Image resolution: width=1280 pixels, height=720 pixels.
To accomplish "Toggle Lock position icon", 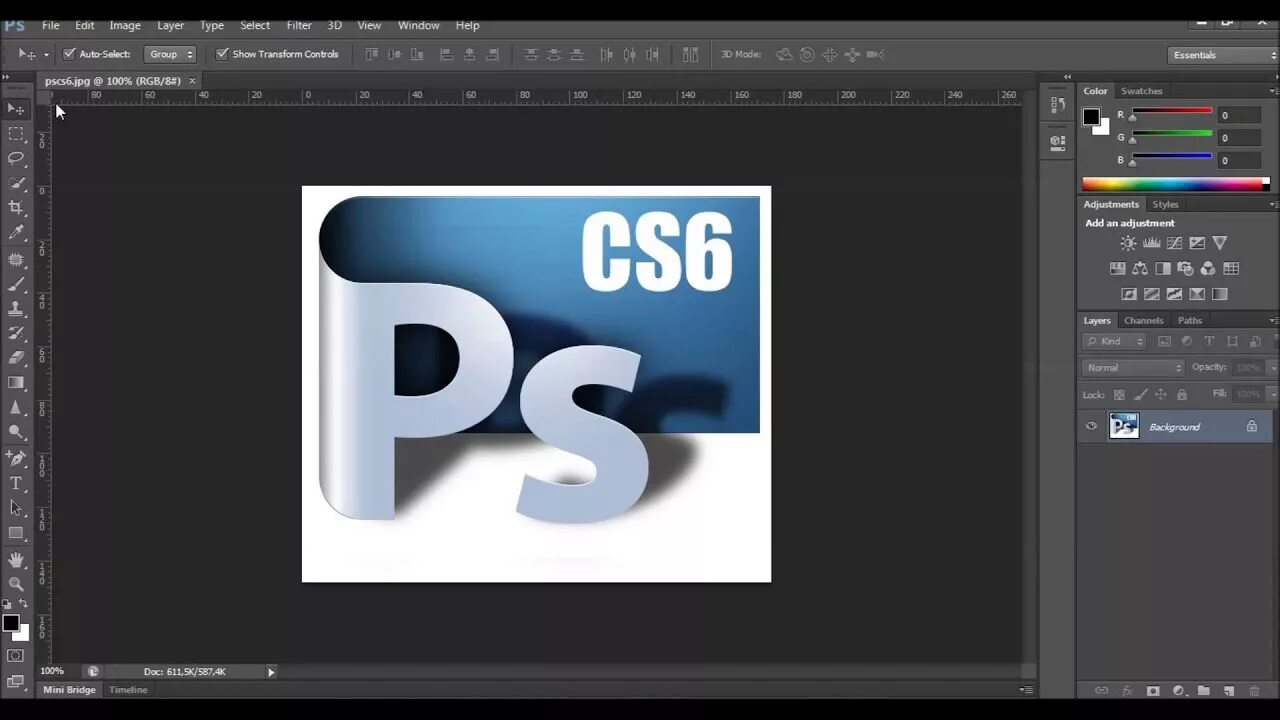I will [x=1161, y=395].
